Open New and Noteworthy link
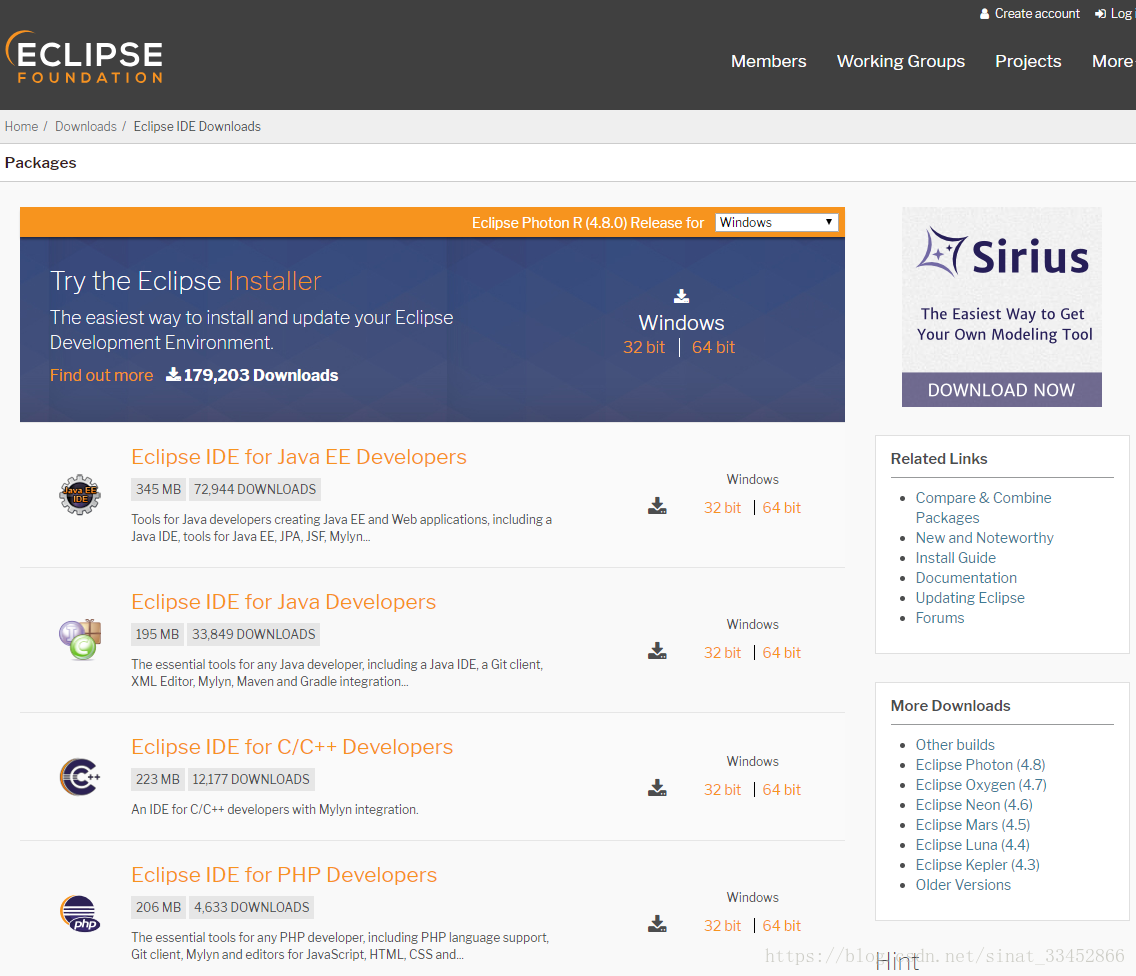Image resolution: width=1136 pixels, height=976 pixels. (984, 538)
